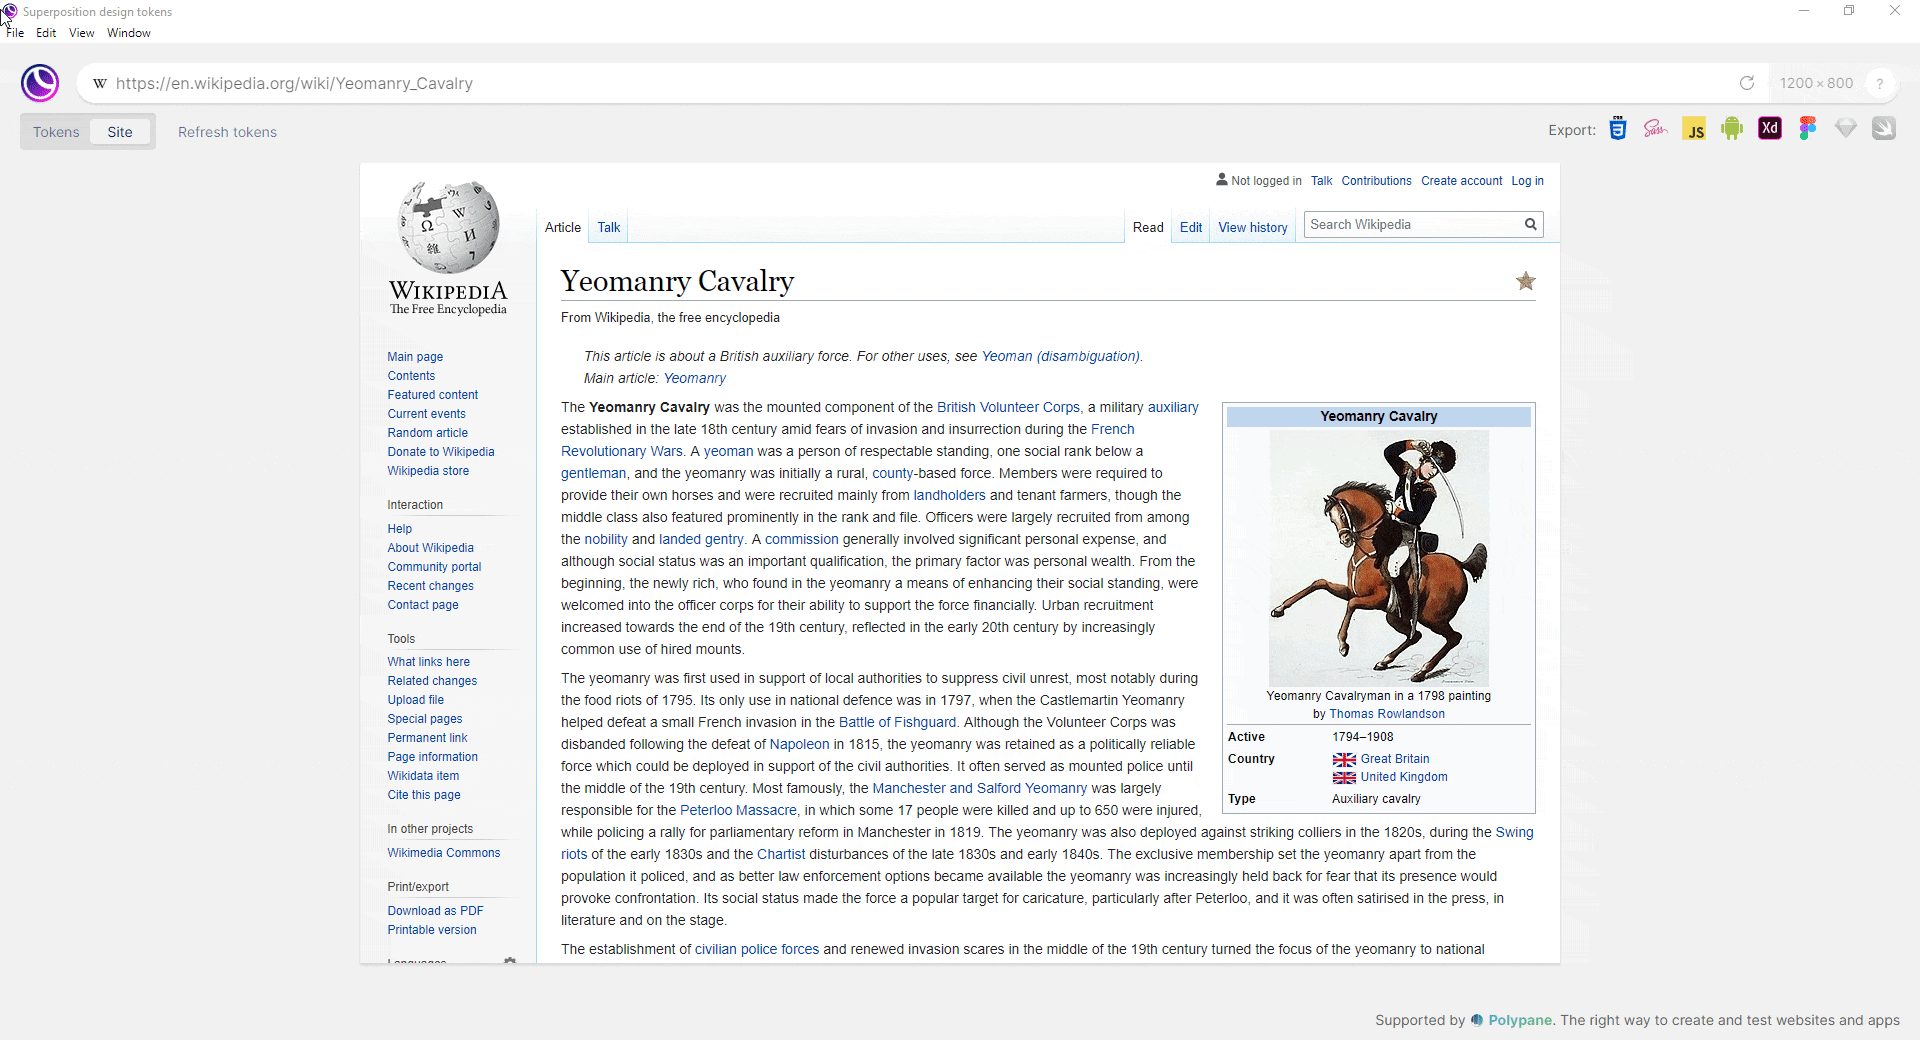Open the Peterloo Massacre link
The image size is (1920, 1040).
pyautogui.click(x=738, y=810)
